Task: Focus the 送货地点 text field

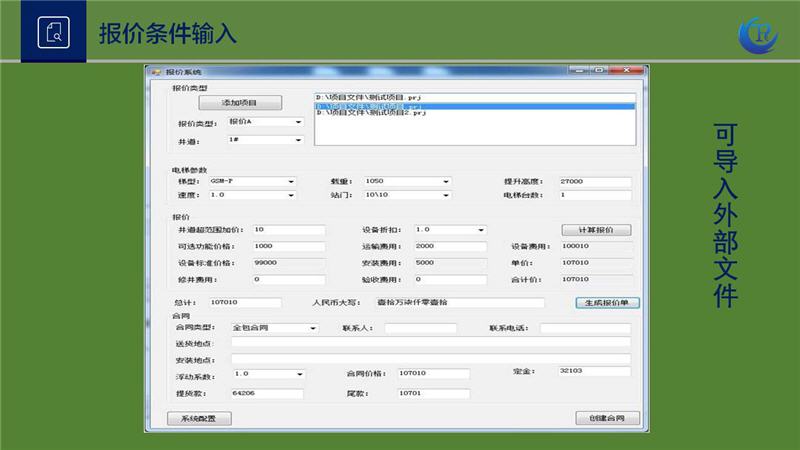Action: click(x=430, y=342)
